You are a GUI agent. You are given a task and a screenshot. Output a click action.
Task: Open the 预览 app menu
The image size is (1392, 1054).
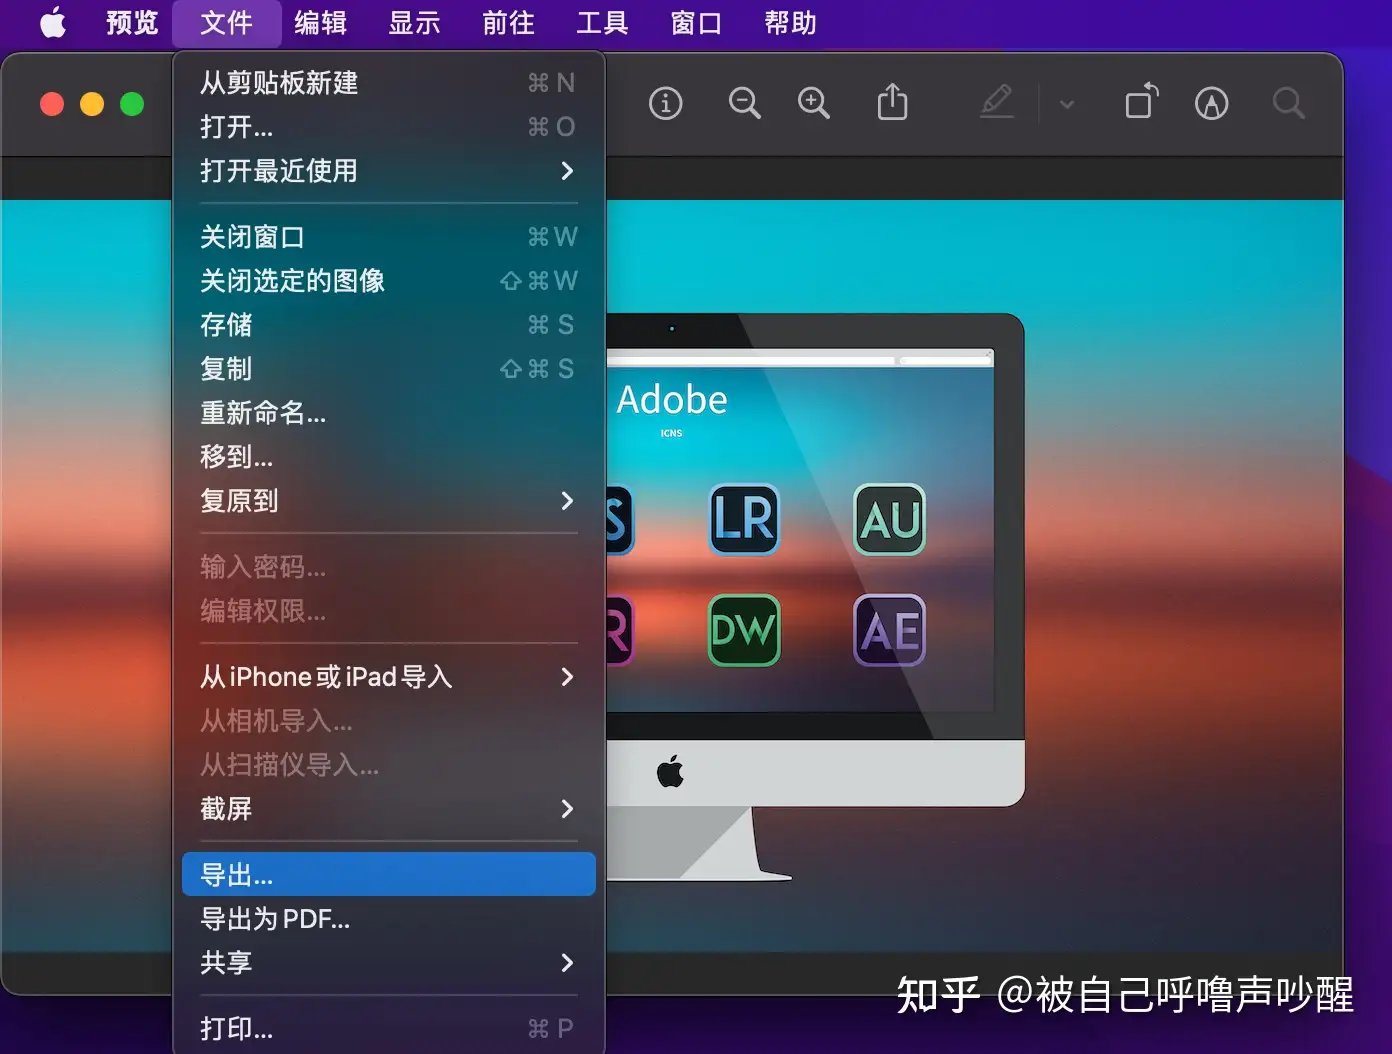tap(132, 22)
